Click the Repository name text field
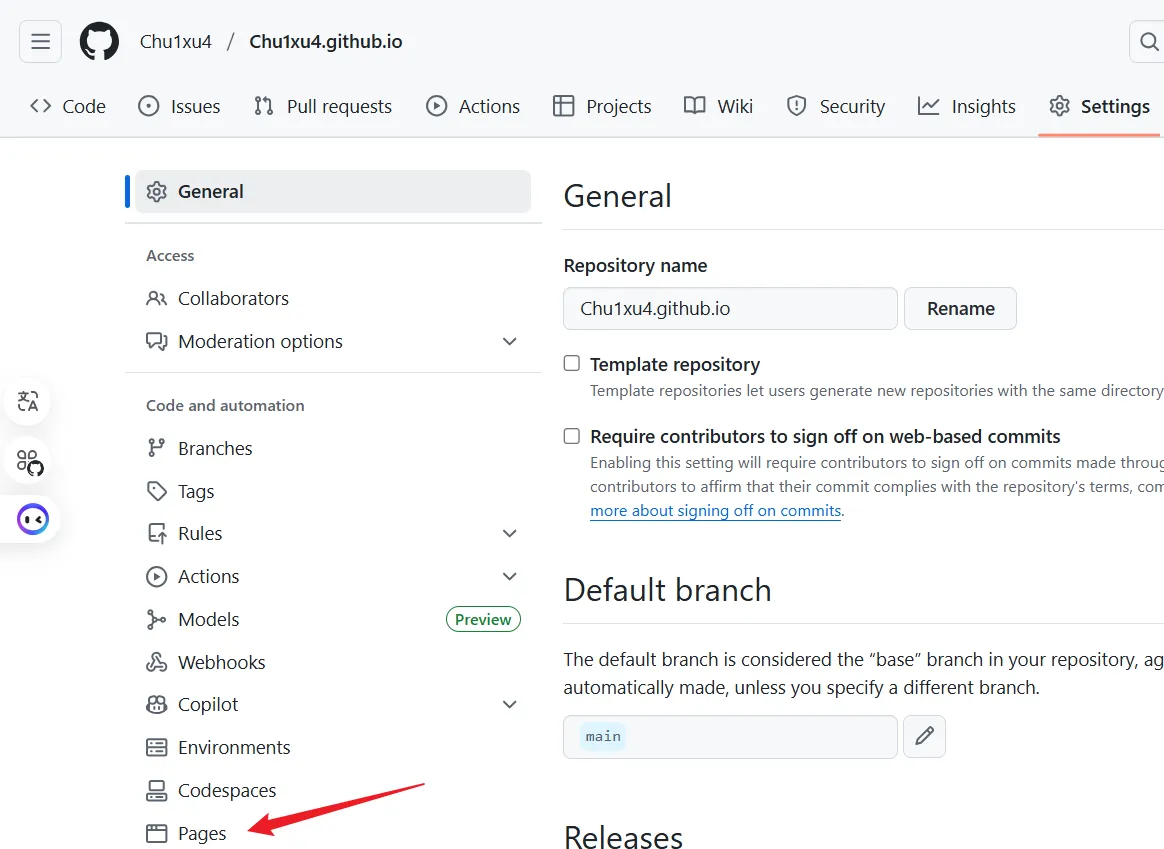This screenshot has width=1164, height=849. click(x=730, y=309)
